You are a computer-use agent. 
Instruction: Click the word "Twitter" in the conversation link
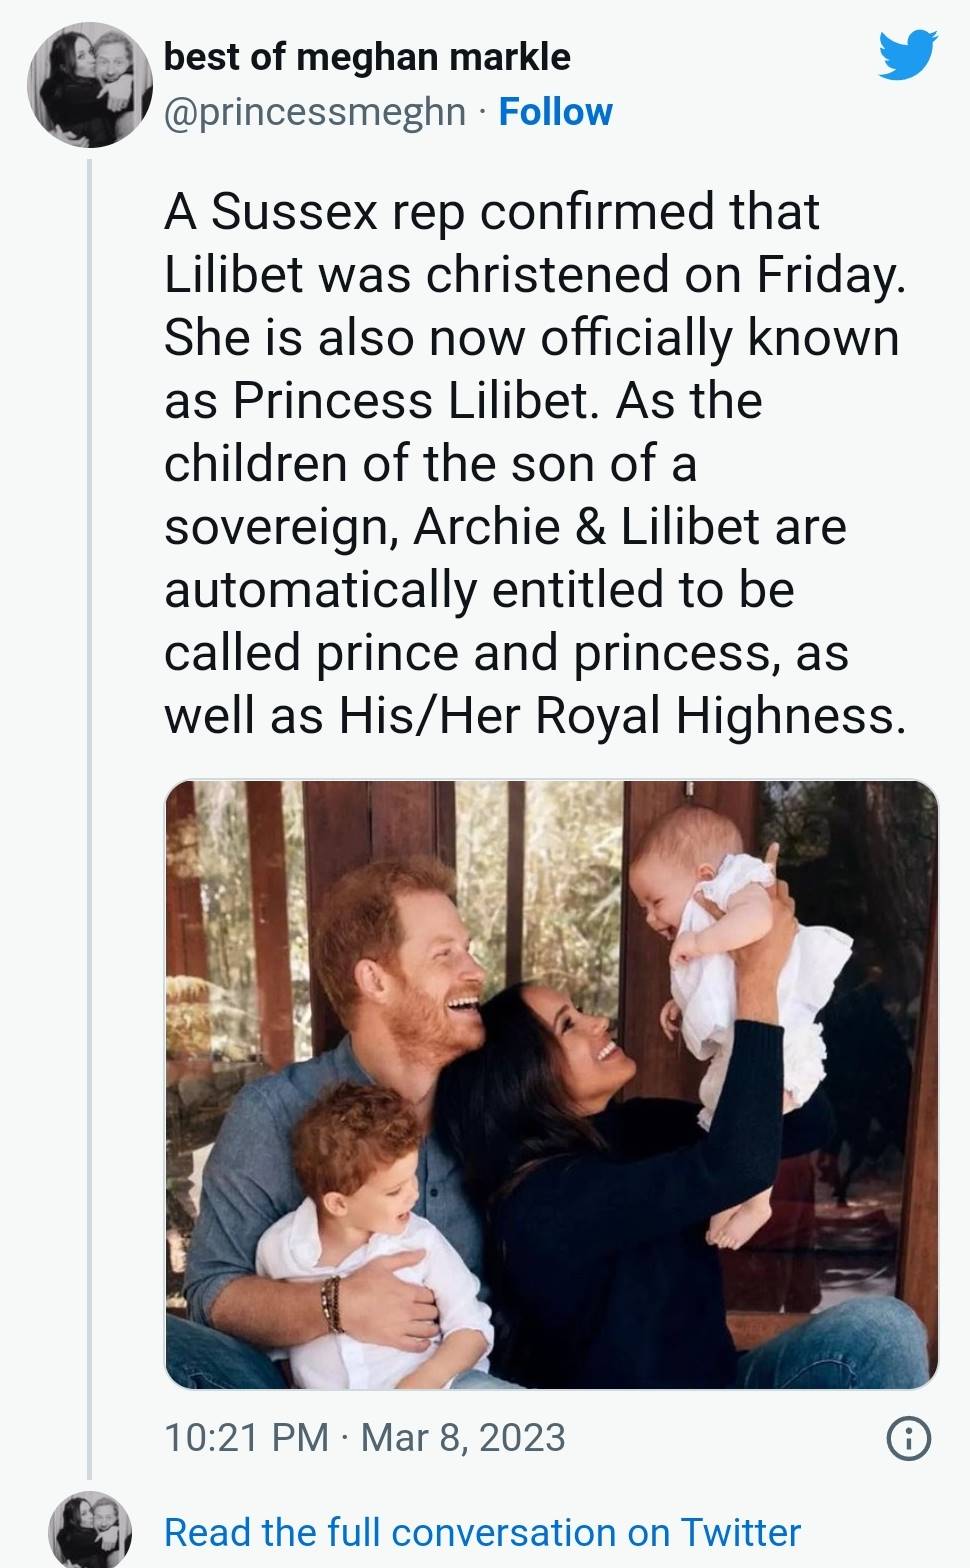740,1532
